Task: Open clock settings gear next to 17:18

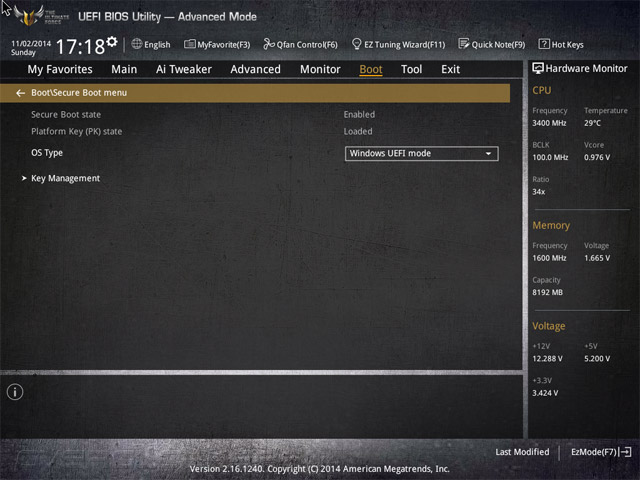Action: (x=112, y=42)
